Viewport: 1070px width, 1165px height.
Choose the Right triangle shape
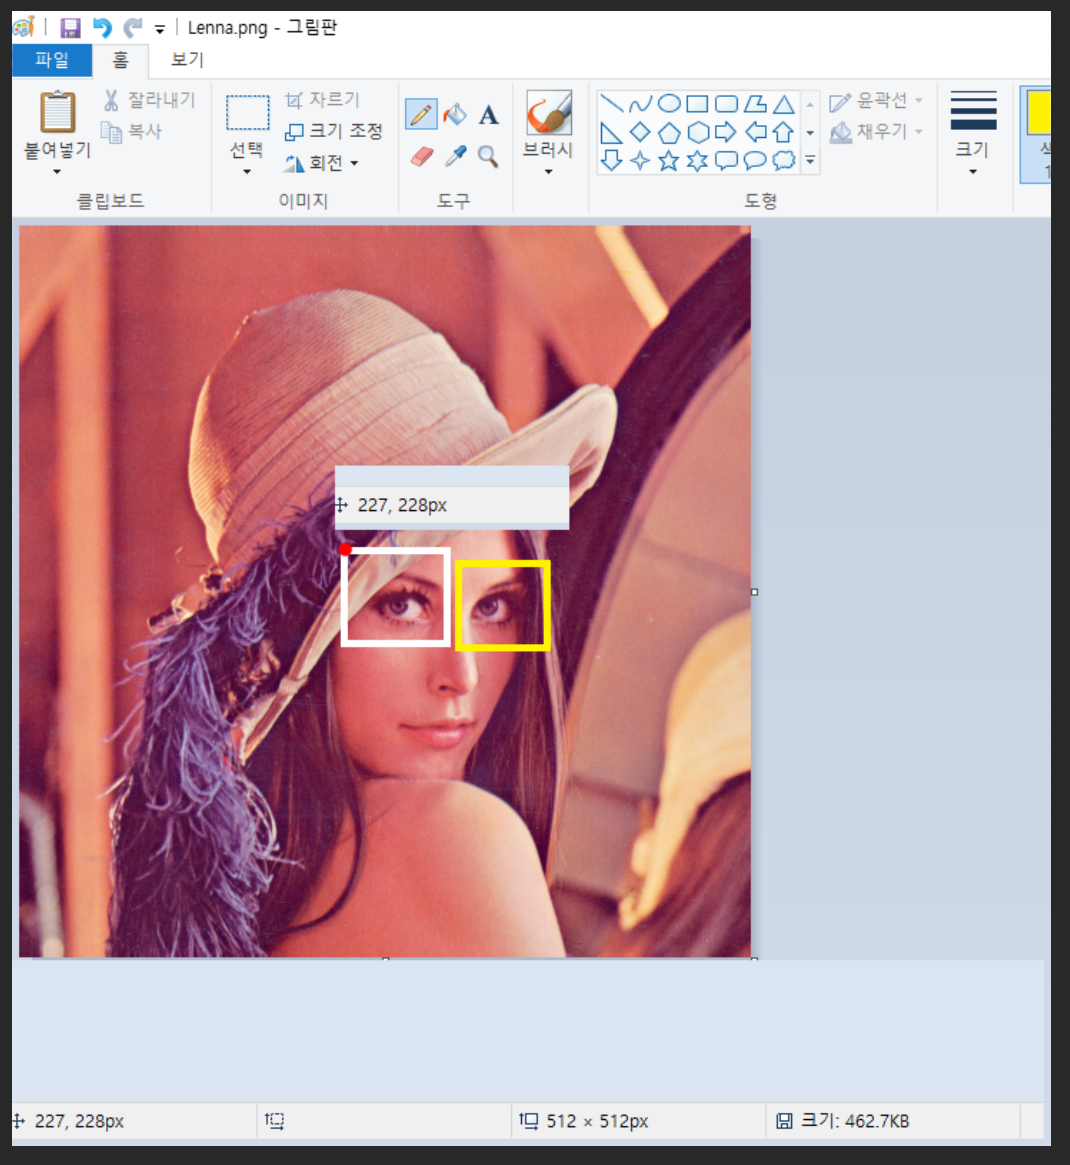(611, 133)
